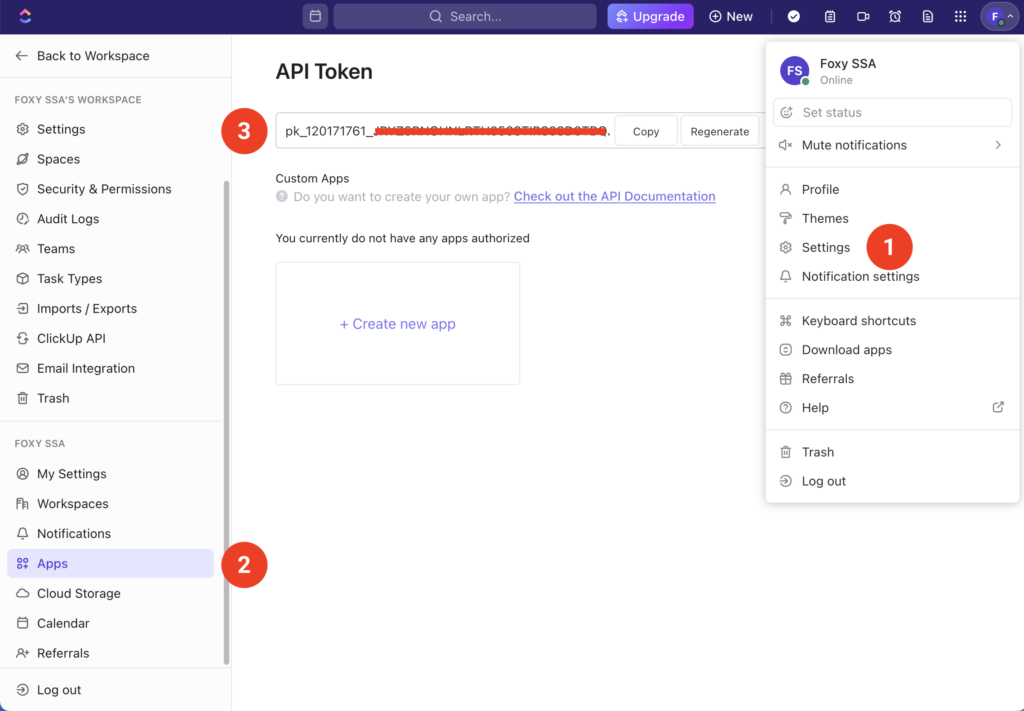Viewport: 1024px width, 711px height.
Task: Click the docs page icon in top bar
Action: point(928,16)
